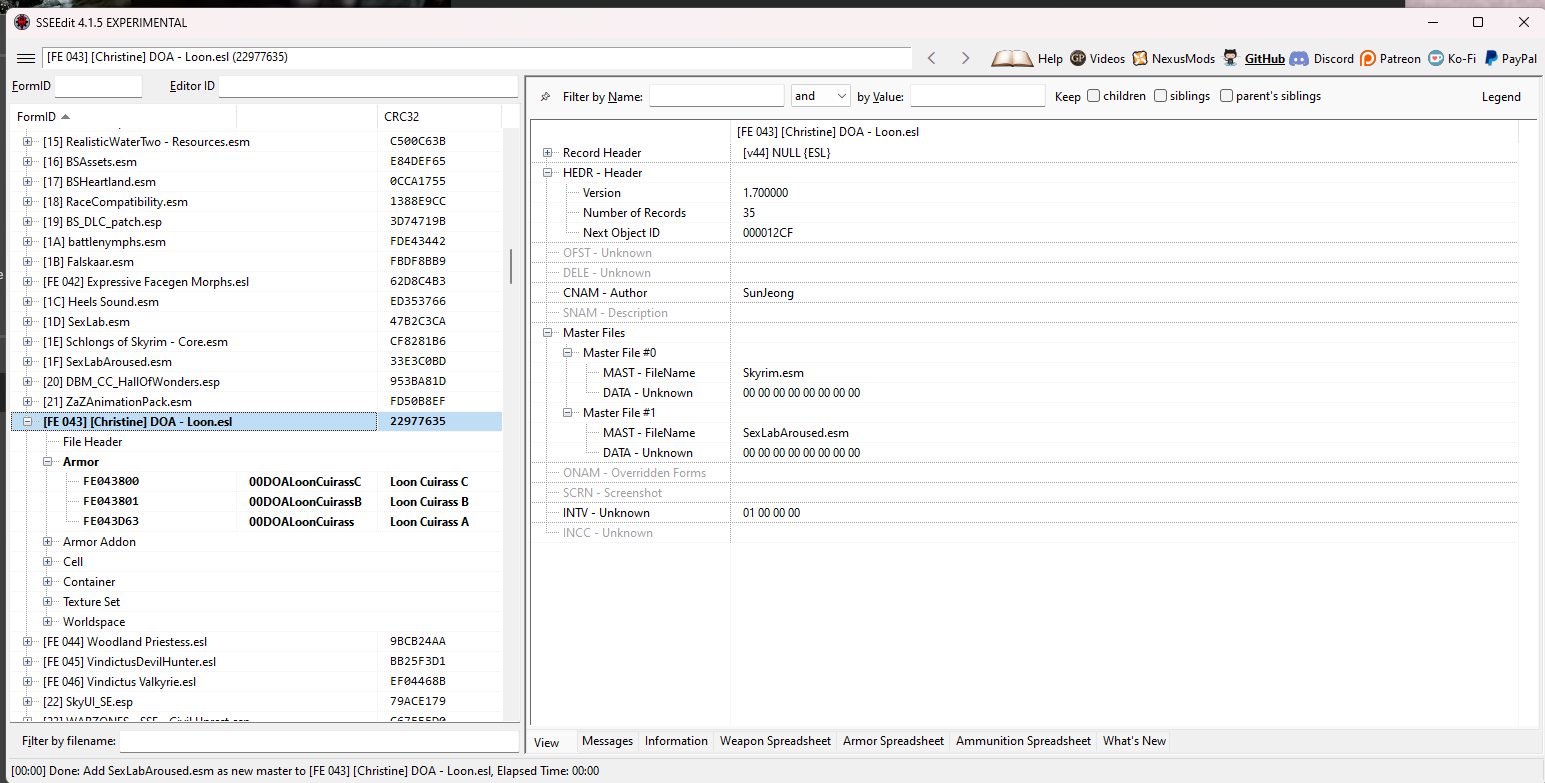Expand the Worldspace group
This screenshot has width=1545, height=783.
[48, 622]
